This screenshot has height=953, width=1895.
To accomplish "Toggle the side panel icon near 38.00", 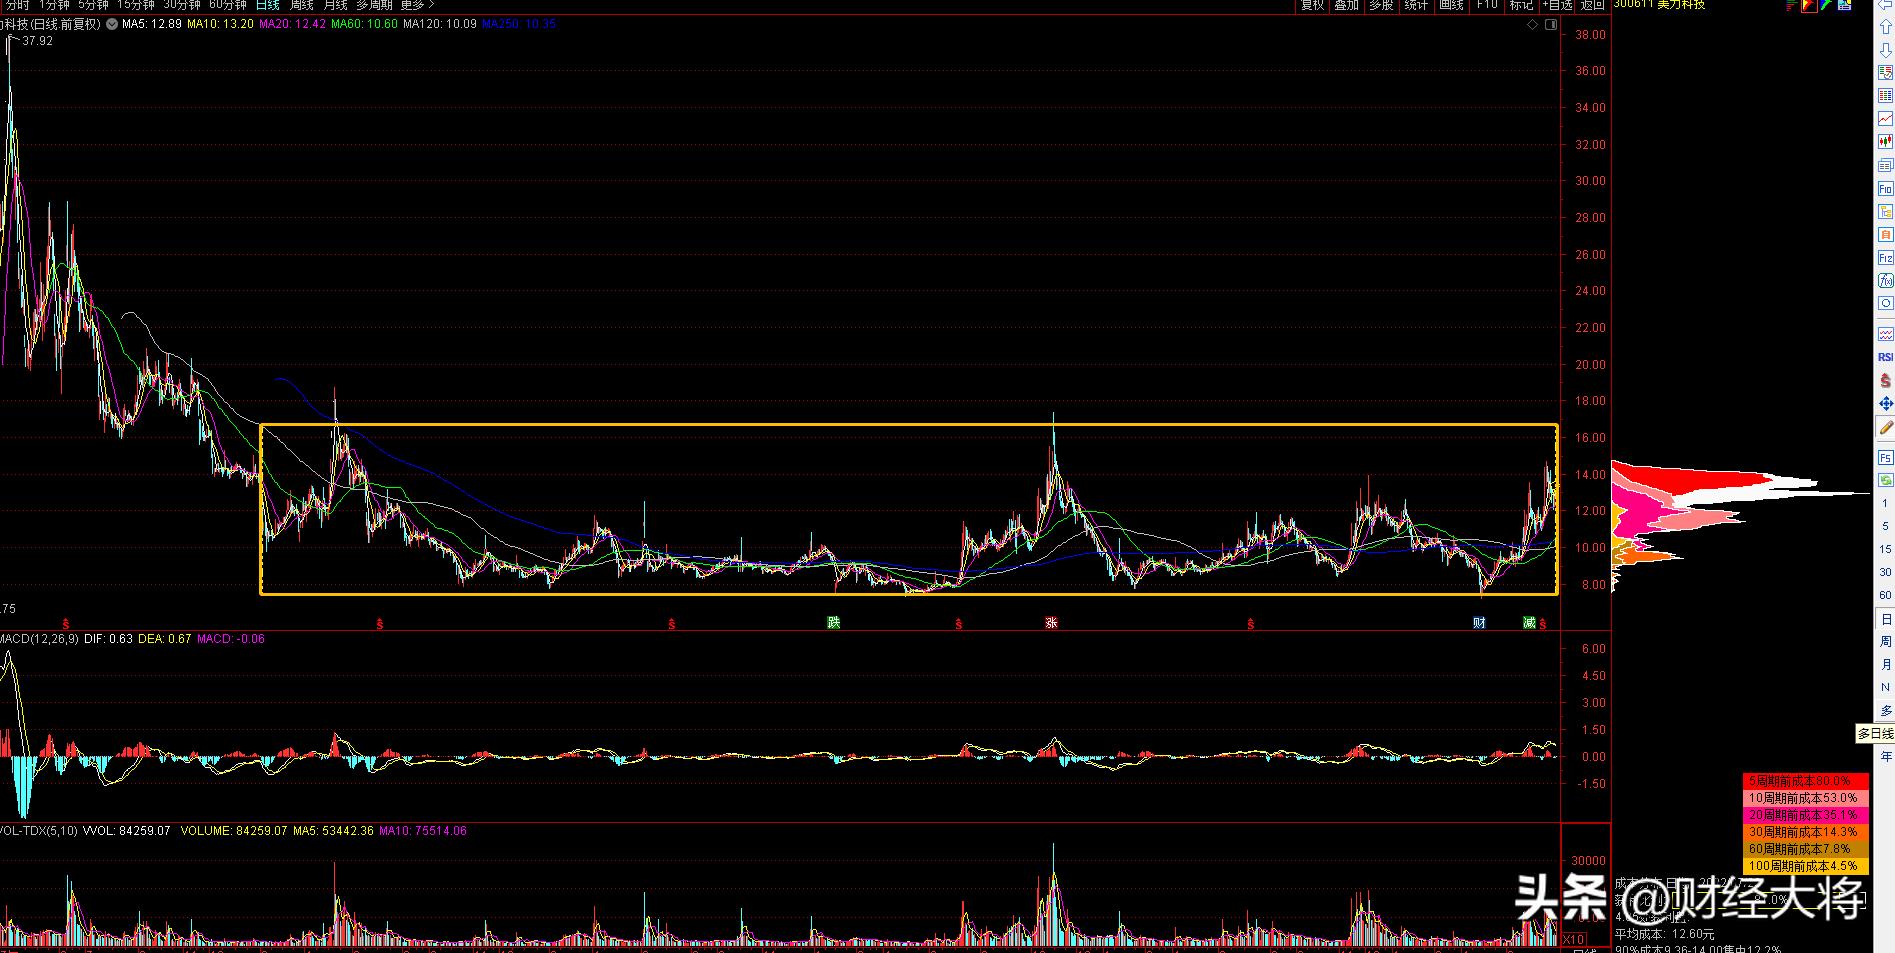I will (x=1551, y=25).
